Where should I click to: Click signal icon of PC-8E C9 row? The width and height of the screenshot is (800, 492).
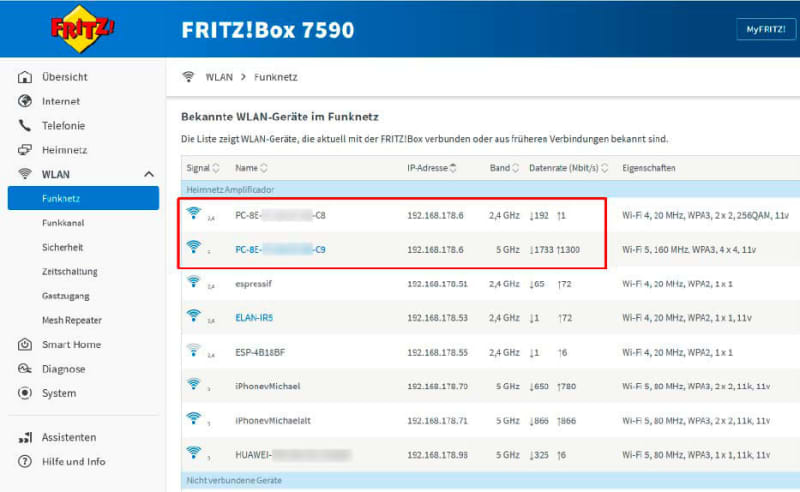click(193, 247)
